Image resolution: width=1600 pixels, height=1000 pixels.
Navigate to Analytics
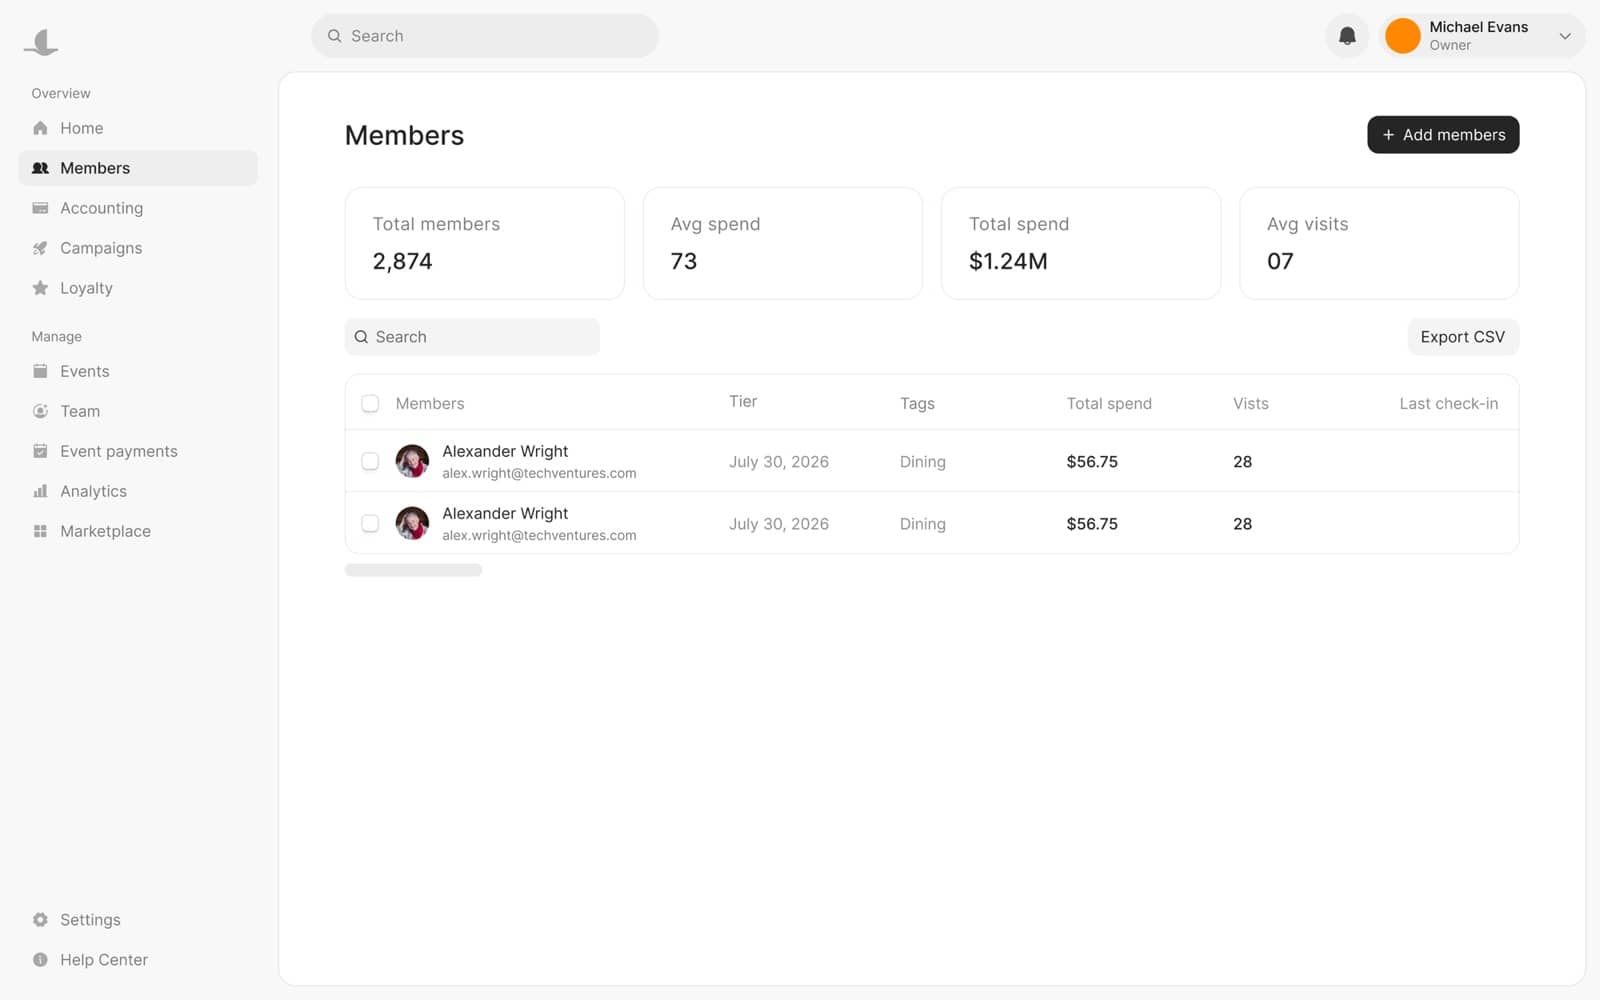pyautogui.click(x=138, y=491)
